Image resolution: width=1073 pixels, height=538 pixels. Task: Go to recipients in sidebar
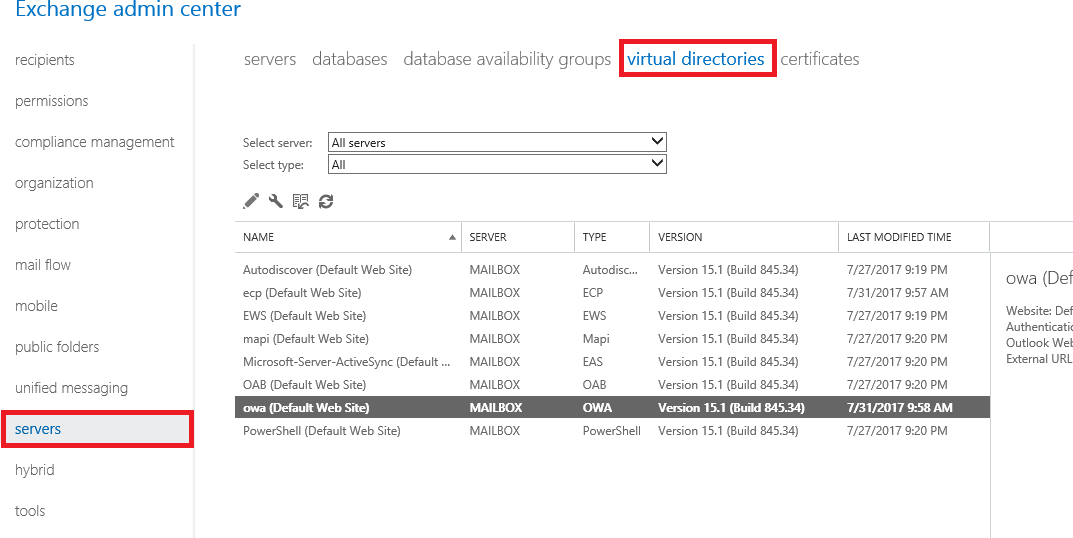(44, 60)
